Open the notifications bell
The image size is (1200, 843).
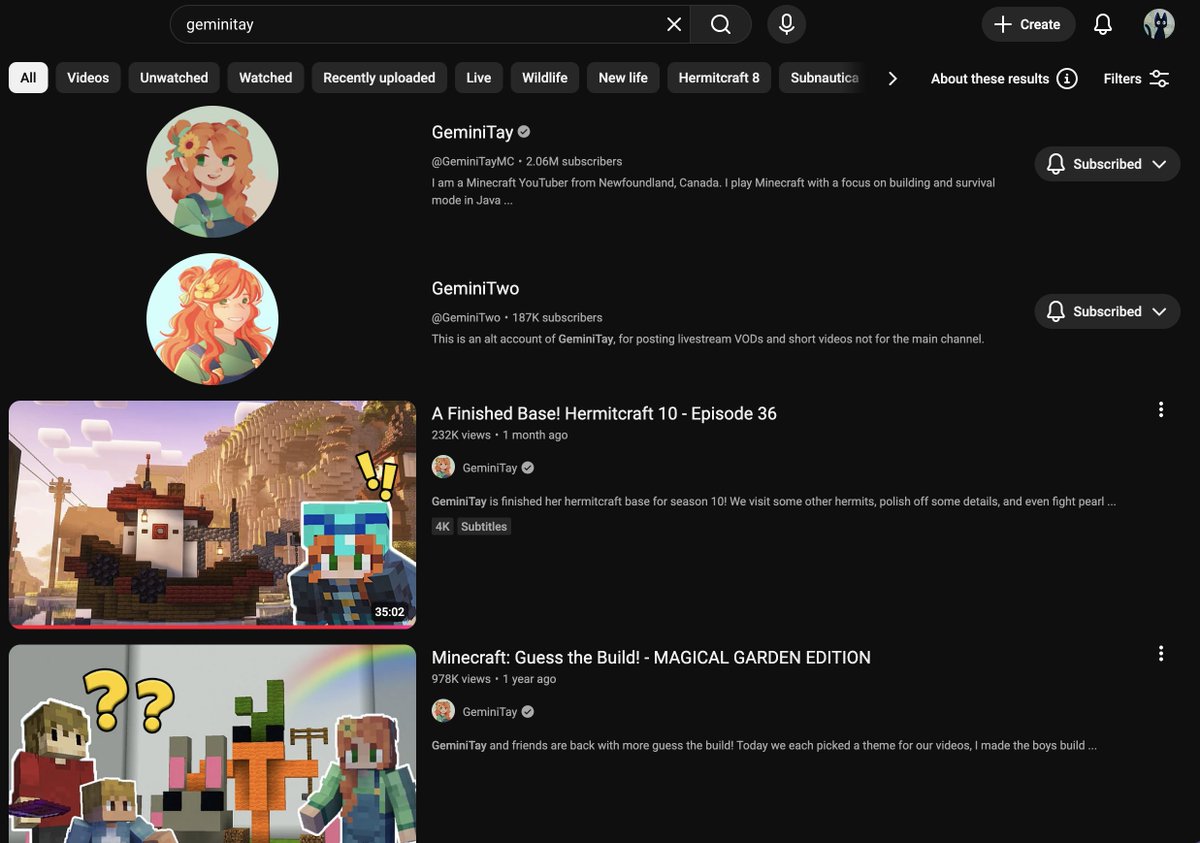coord(1103,24)
